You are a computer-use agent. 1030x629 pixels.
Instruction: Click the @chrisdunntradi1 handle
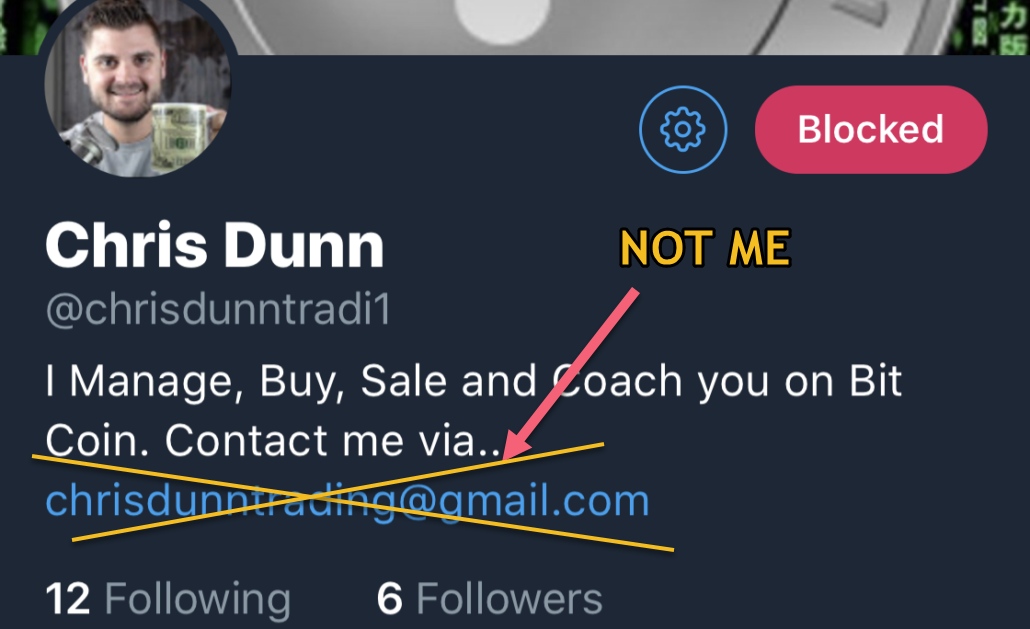(x=218, y=309)
